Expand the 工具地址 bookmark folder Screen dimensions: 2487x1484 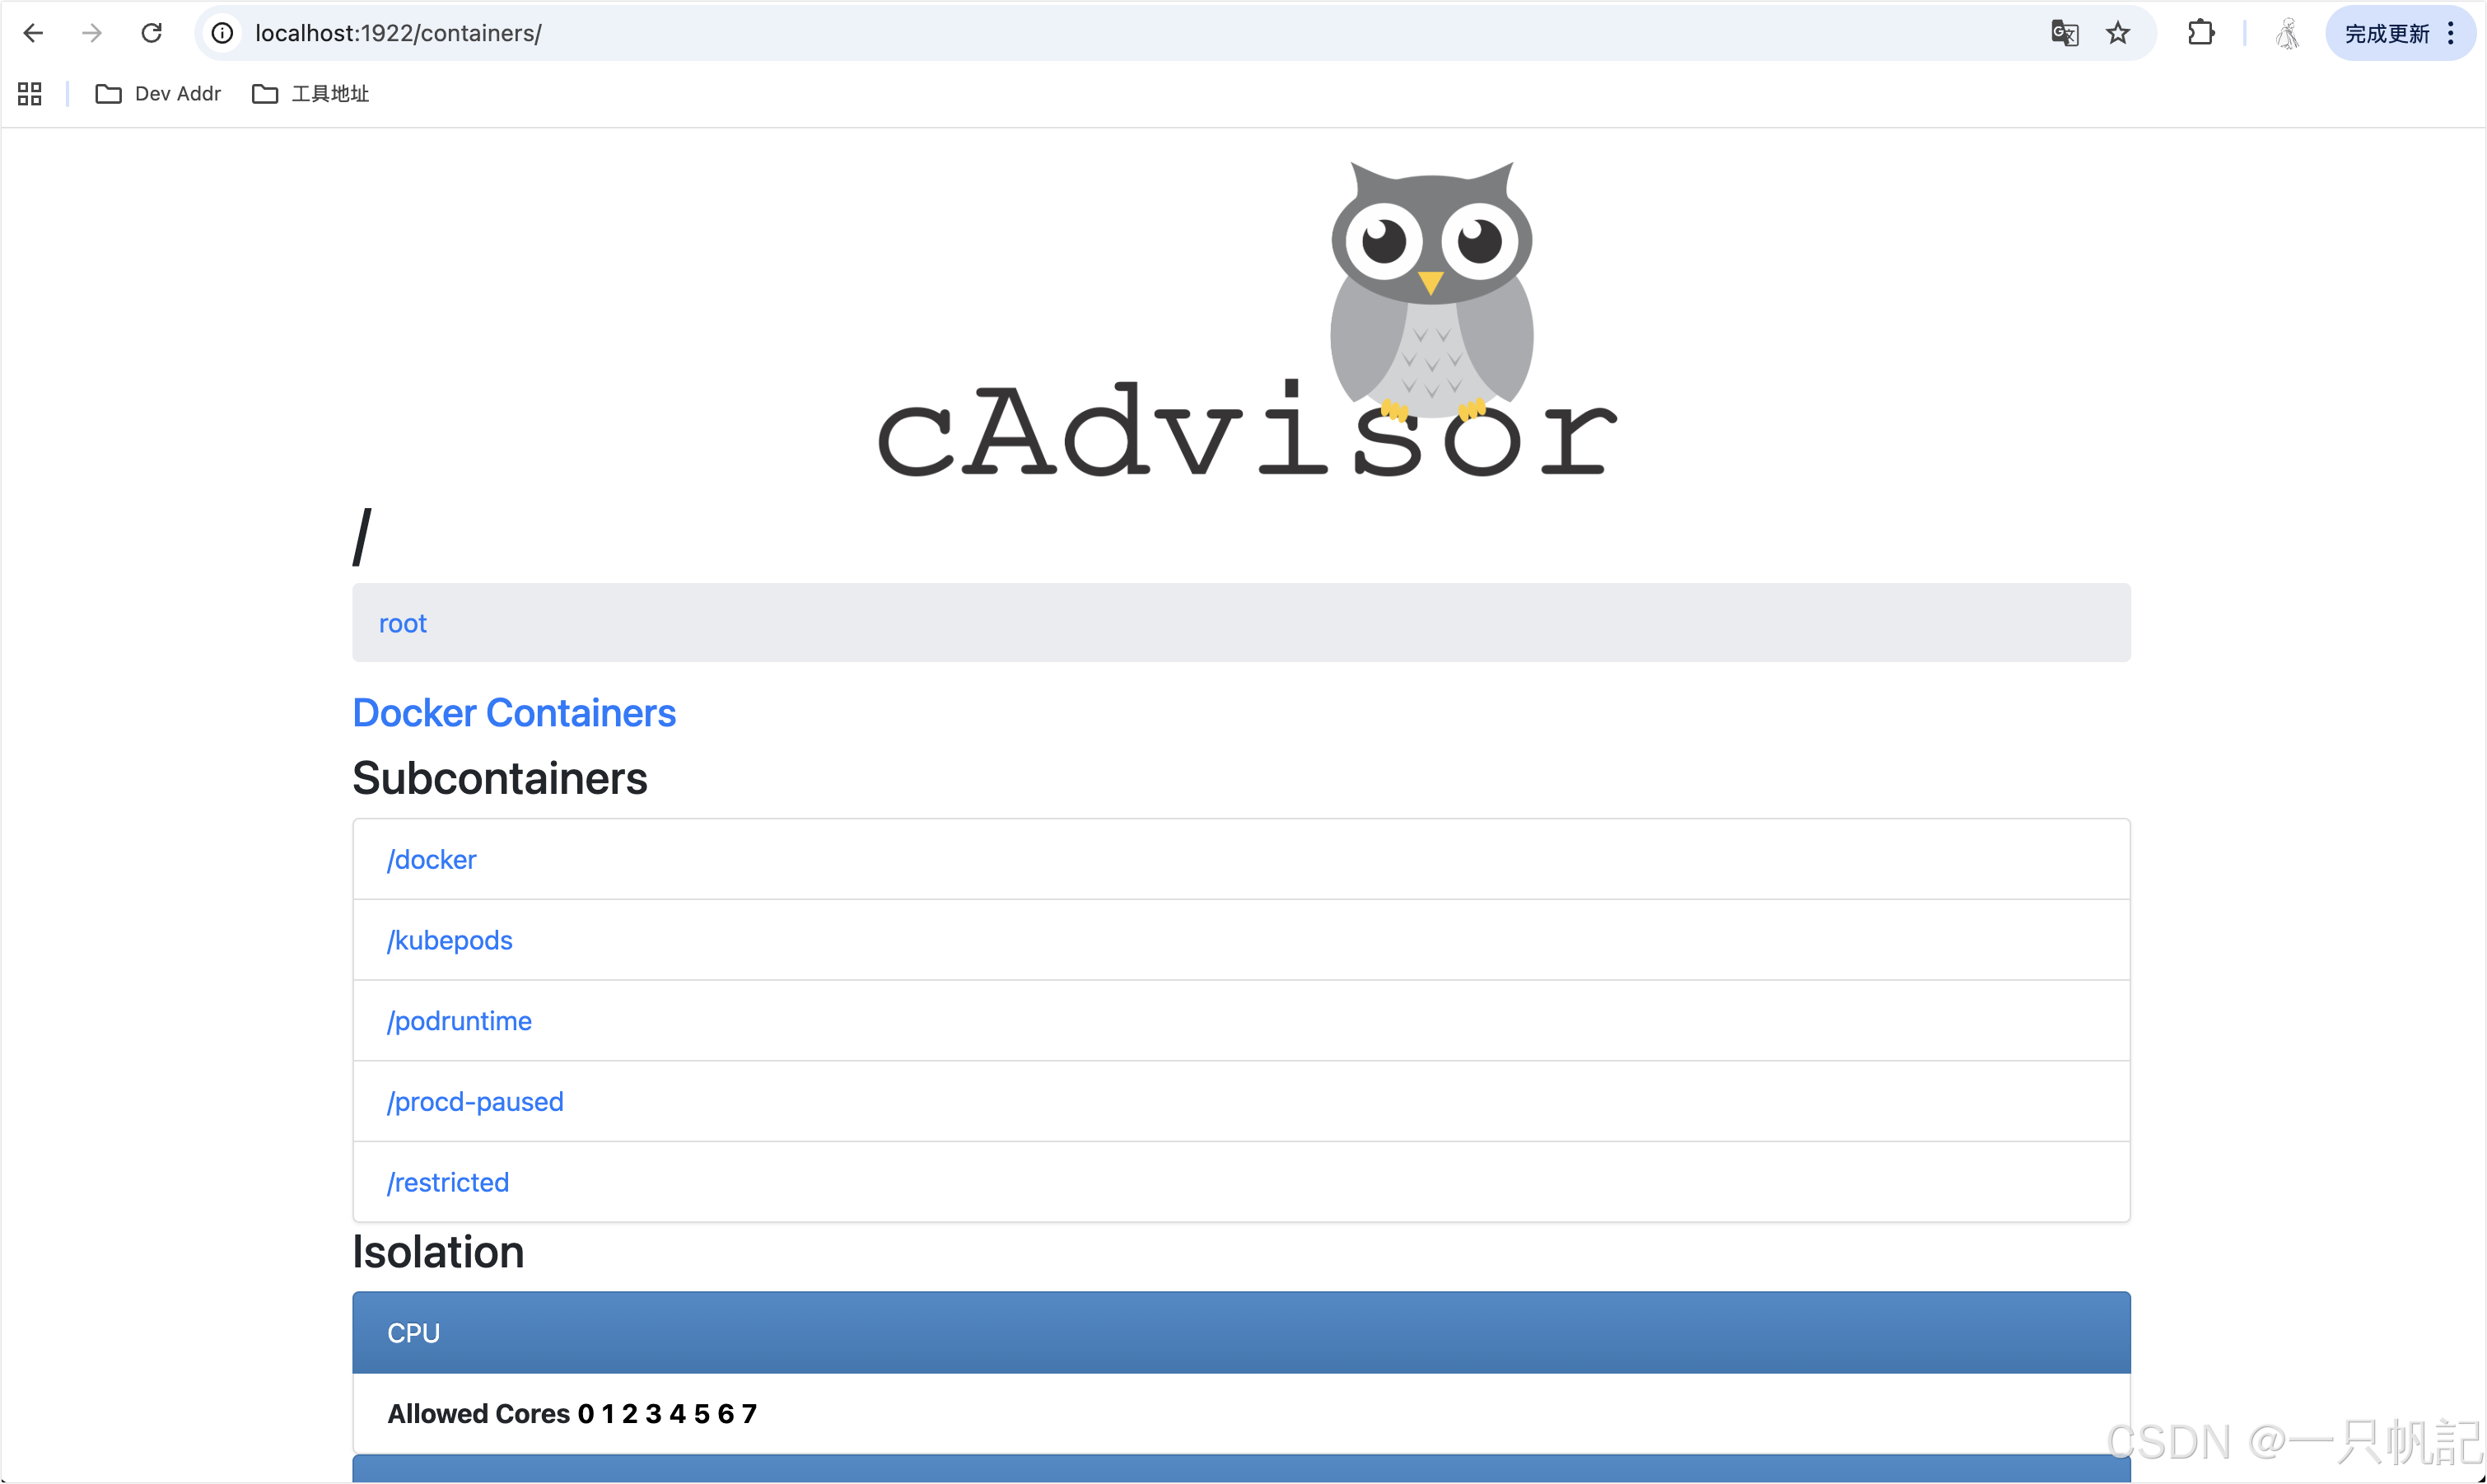coord(311,93)
